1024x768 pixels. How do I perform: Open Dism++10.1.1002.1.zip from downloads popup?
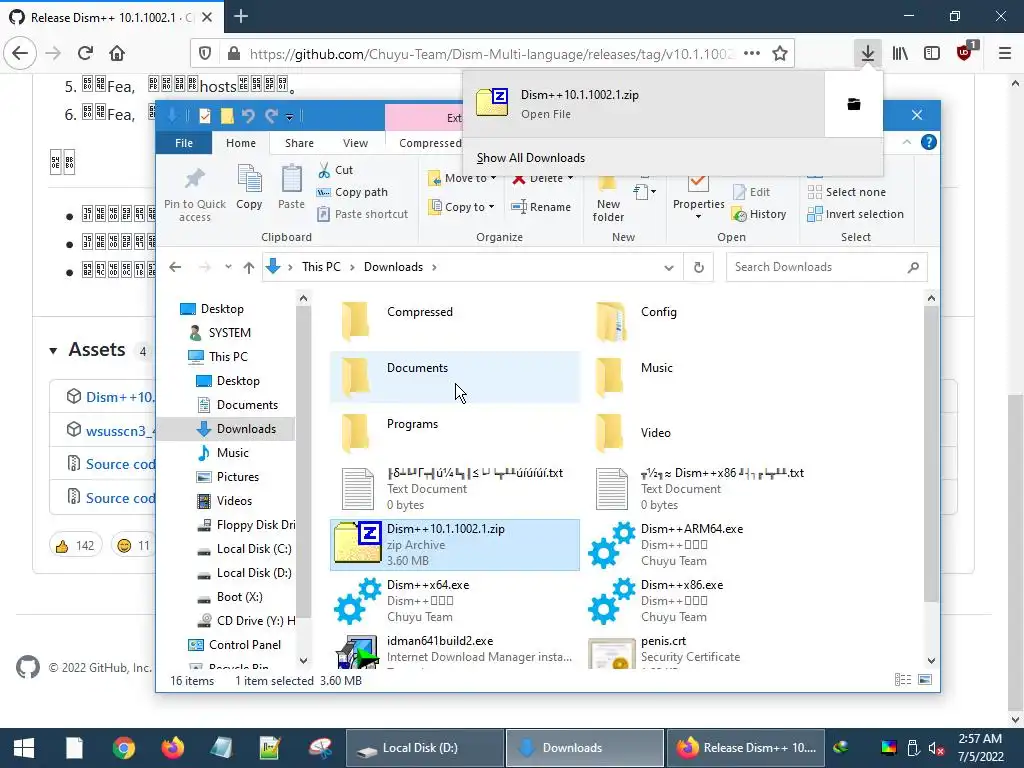(x=643, y=104)
